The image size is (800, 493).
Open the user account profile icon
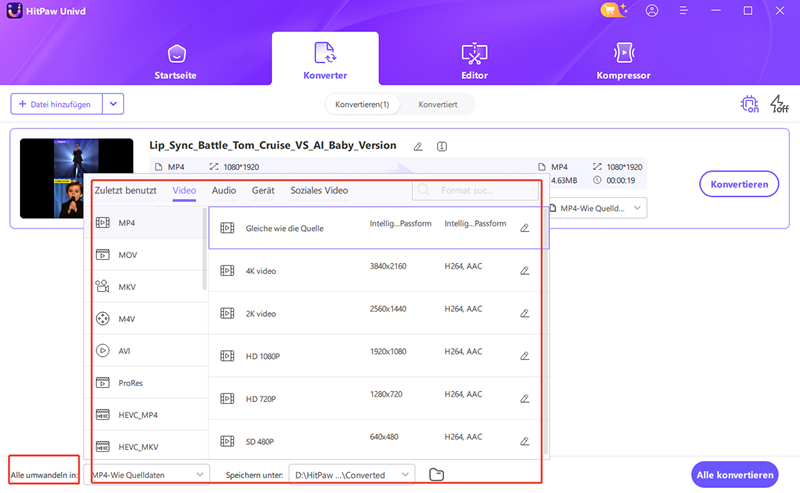point(652,10)
